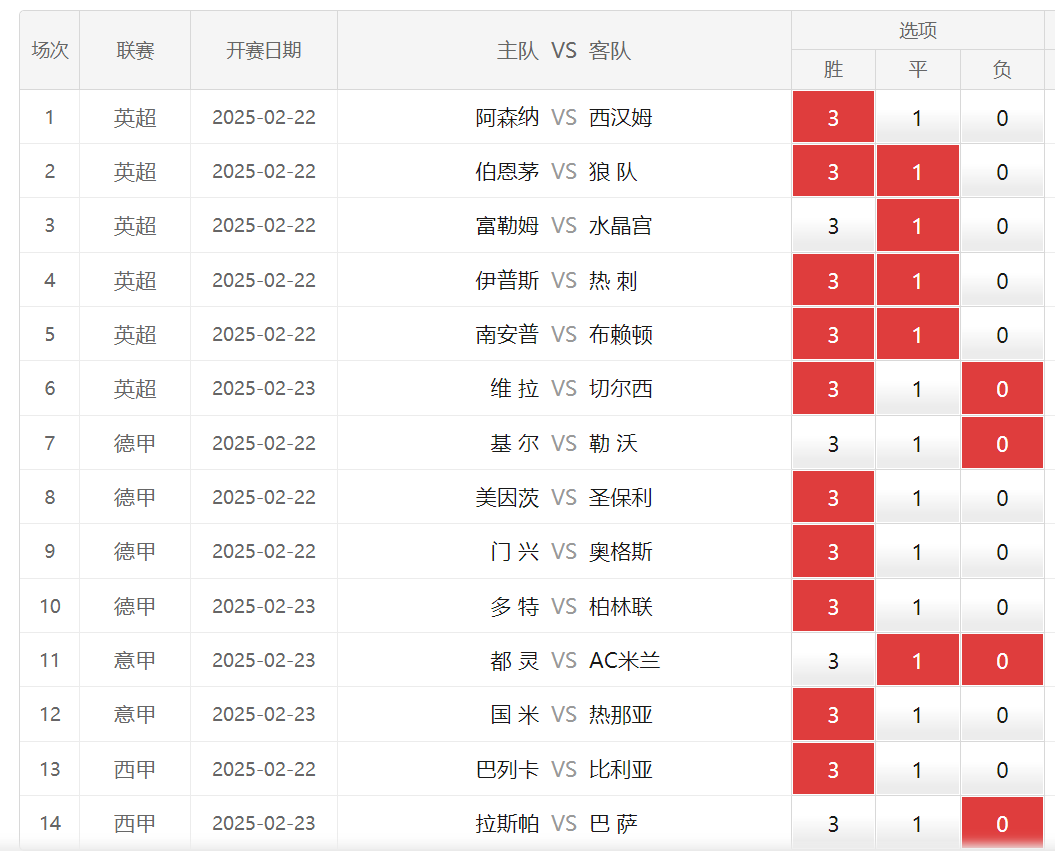Select win (3) for 富勒姆 VS 水晶宫
Screen dimensions: 1055x863
click(833, 225)
